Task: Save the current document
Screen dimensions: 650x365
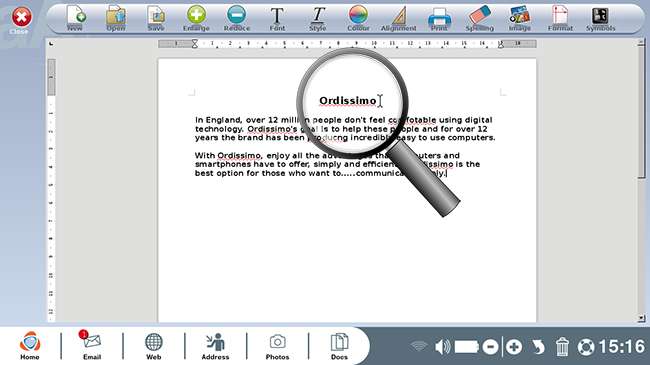Action: pos(156,19)
